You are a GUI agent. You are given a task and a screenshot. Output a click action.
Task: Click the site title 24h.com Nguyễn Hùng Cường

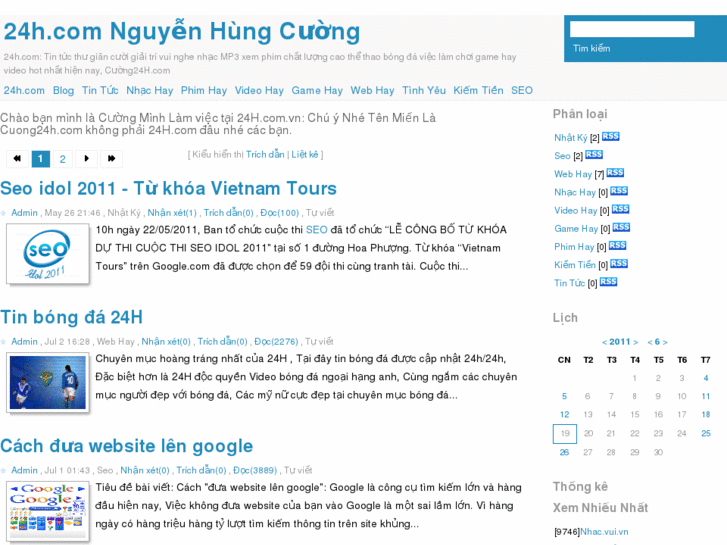click(182, 32)
